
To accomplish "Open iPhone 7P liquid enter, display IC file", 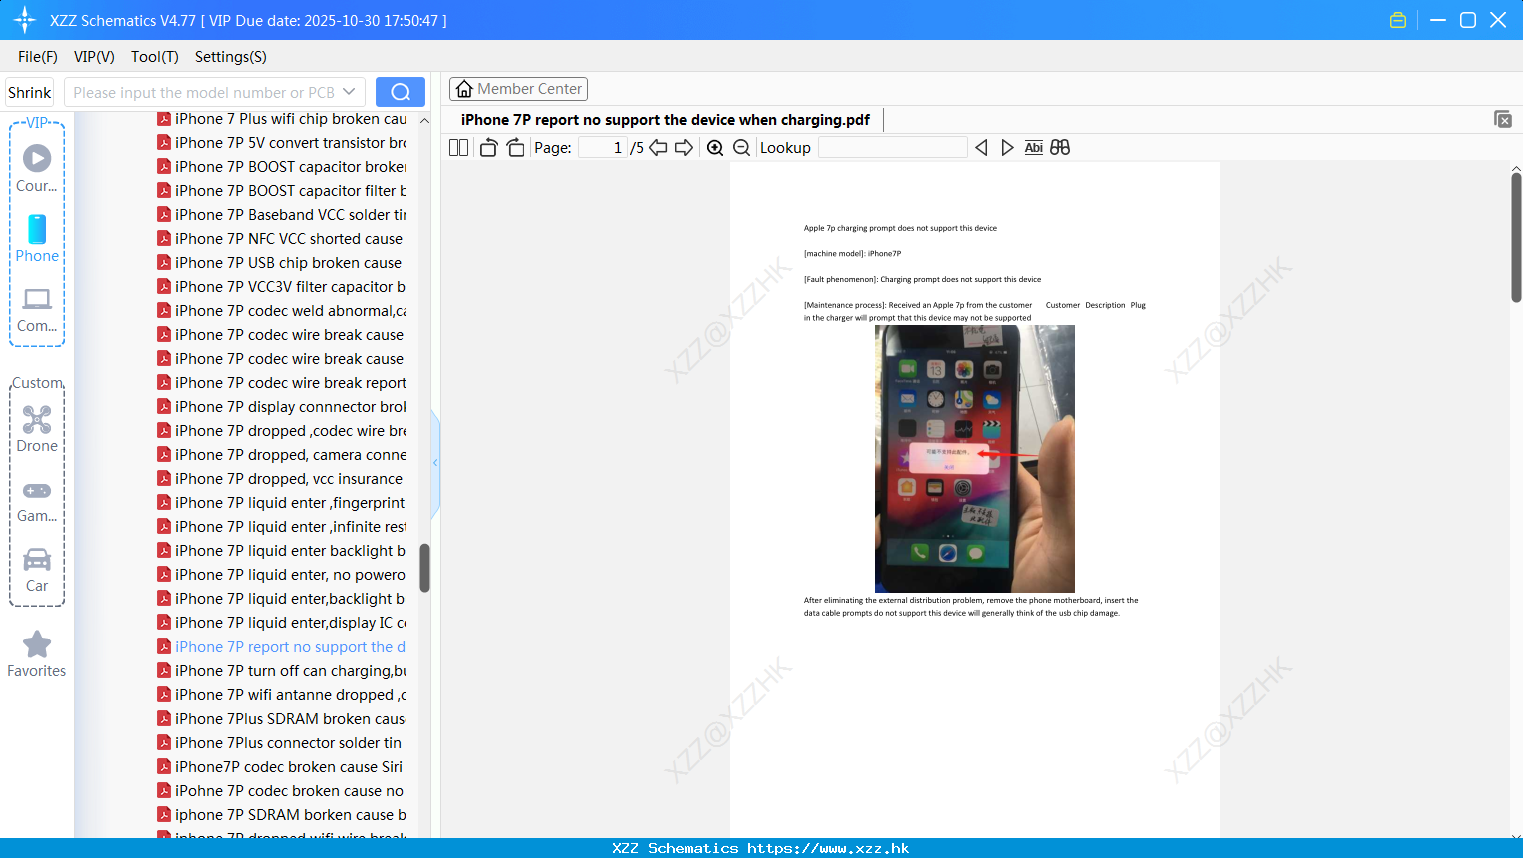I will tap(282, 623).
